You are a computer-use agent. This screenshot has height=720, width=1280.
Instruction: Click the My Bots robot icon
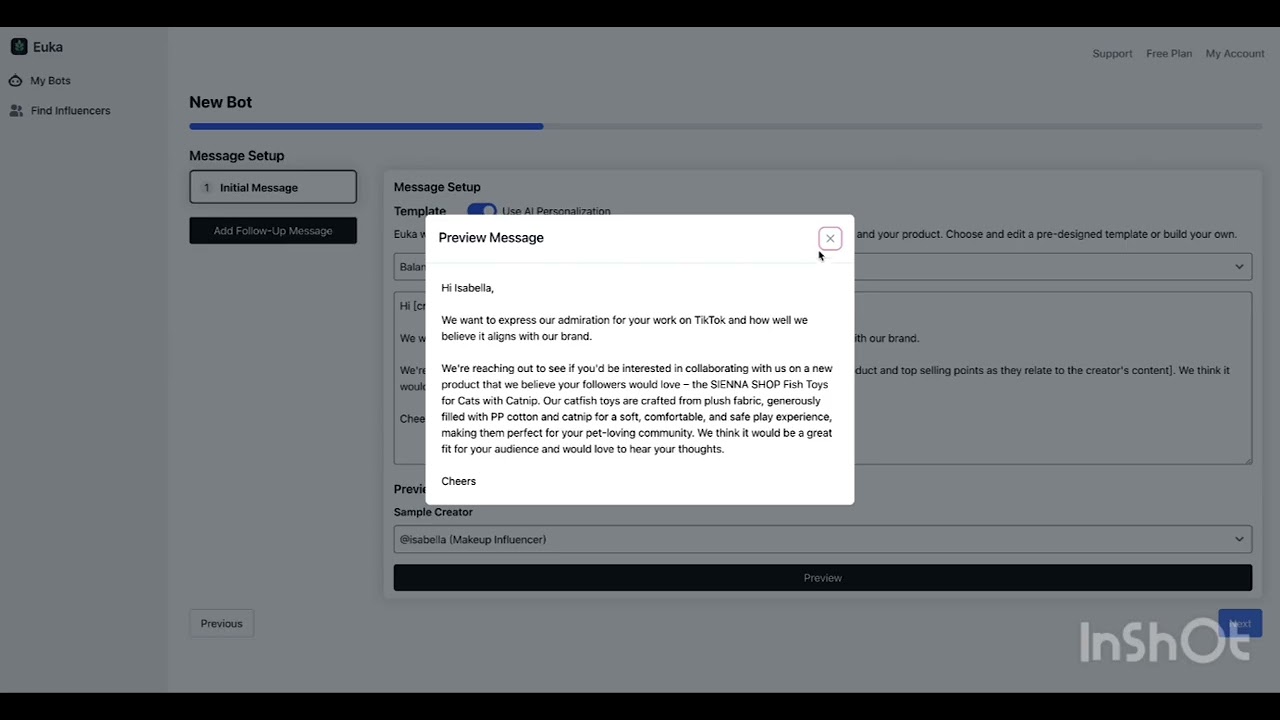point(16,80)
